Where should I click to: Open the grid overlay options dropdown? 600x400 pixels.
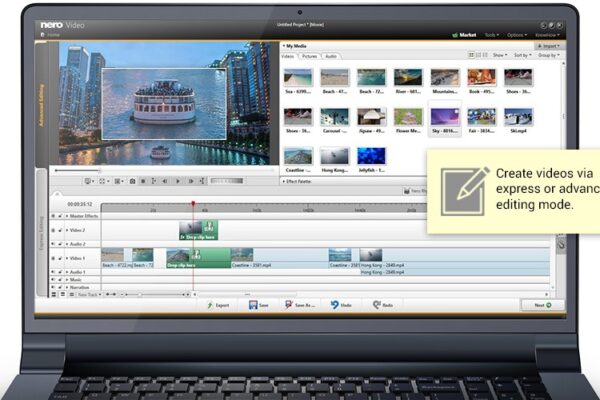point(119,181)
